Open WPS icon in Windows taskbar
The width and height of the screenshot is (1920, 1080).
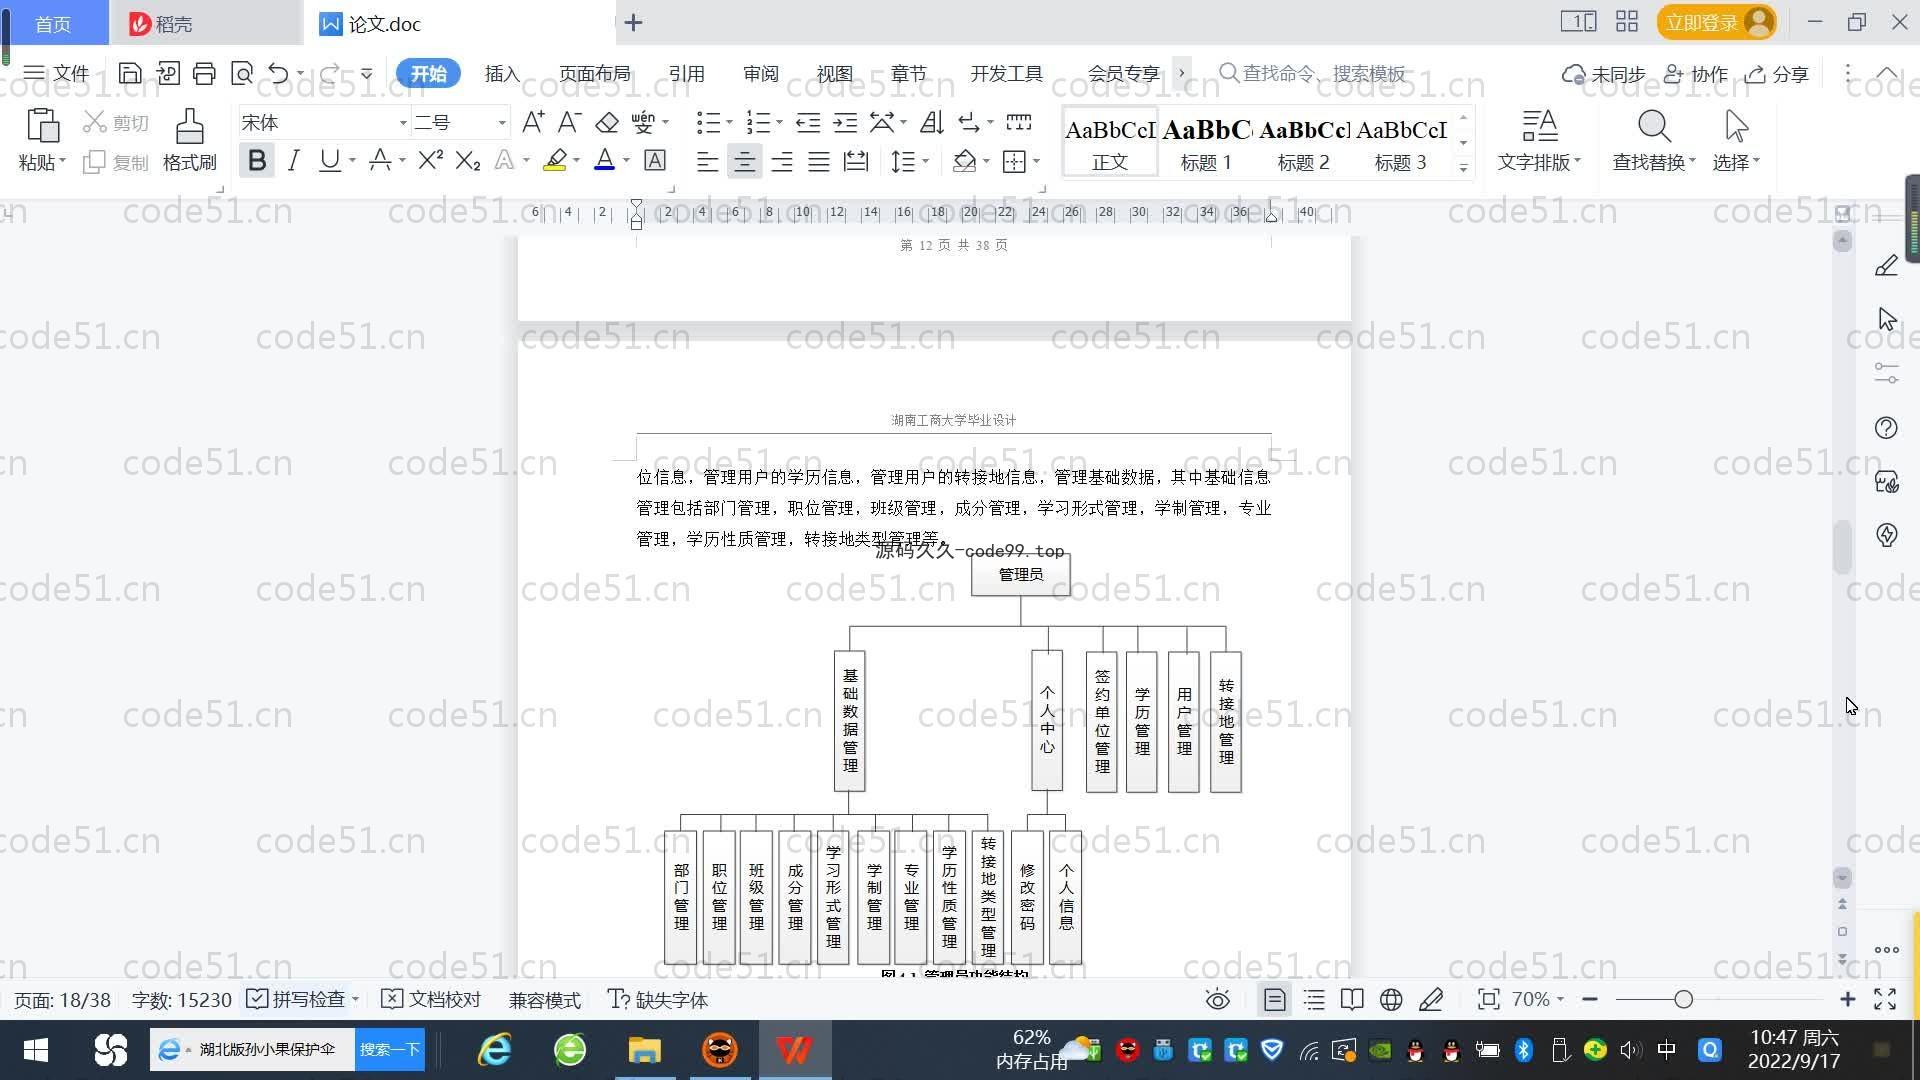(795, 1049)
